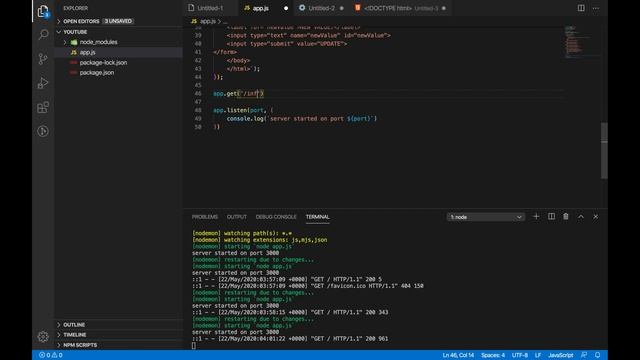Click app.js in the breadcrumb bar
Viewport: 640px width, 360px height.
(x=208, y=21)
